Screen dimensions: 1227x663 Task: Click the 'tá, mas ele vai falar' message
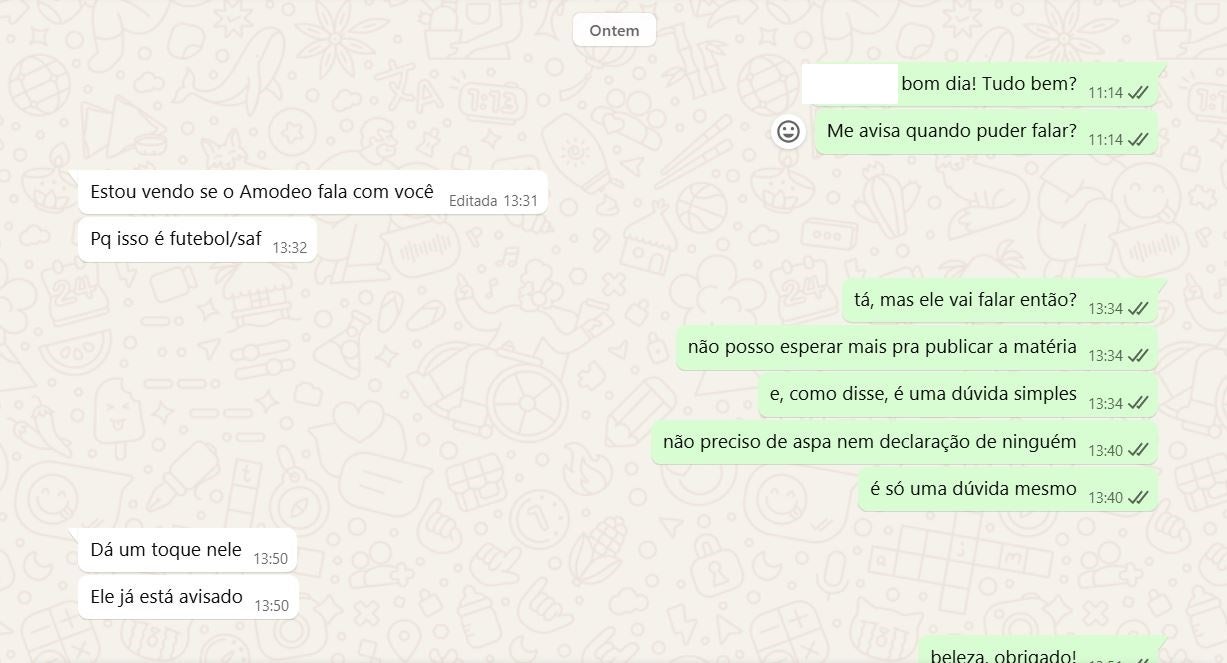pyautogui.click(x=1000, y=301)
